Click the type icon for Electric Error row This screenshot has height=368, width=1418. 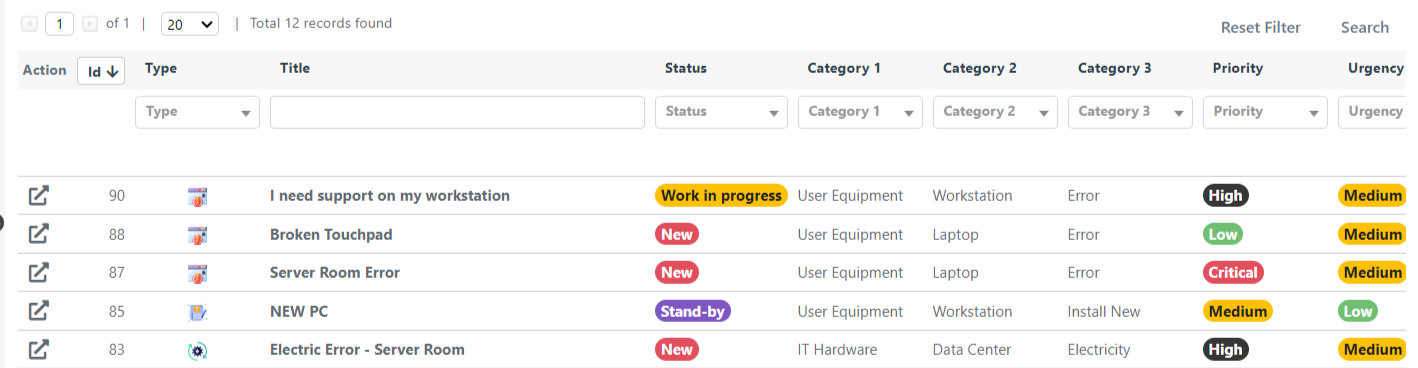[x=198, y=350]
